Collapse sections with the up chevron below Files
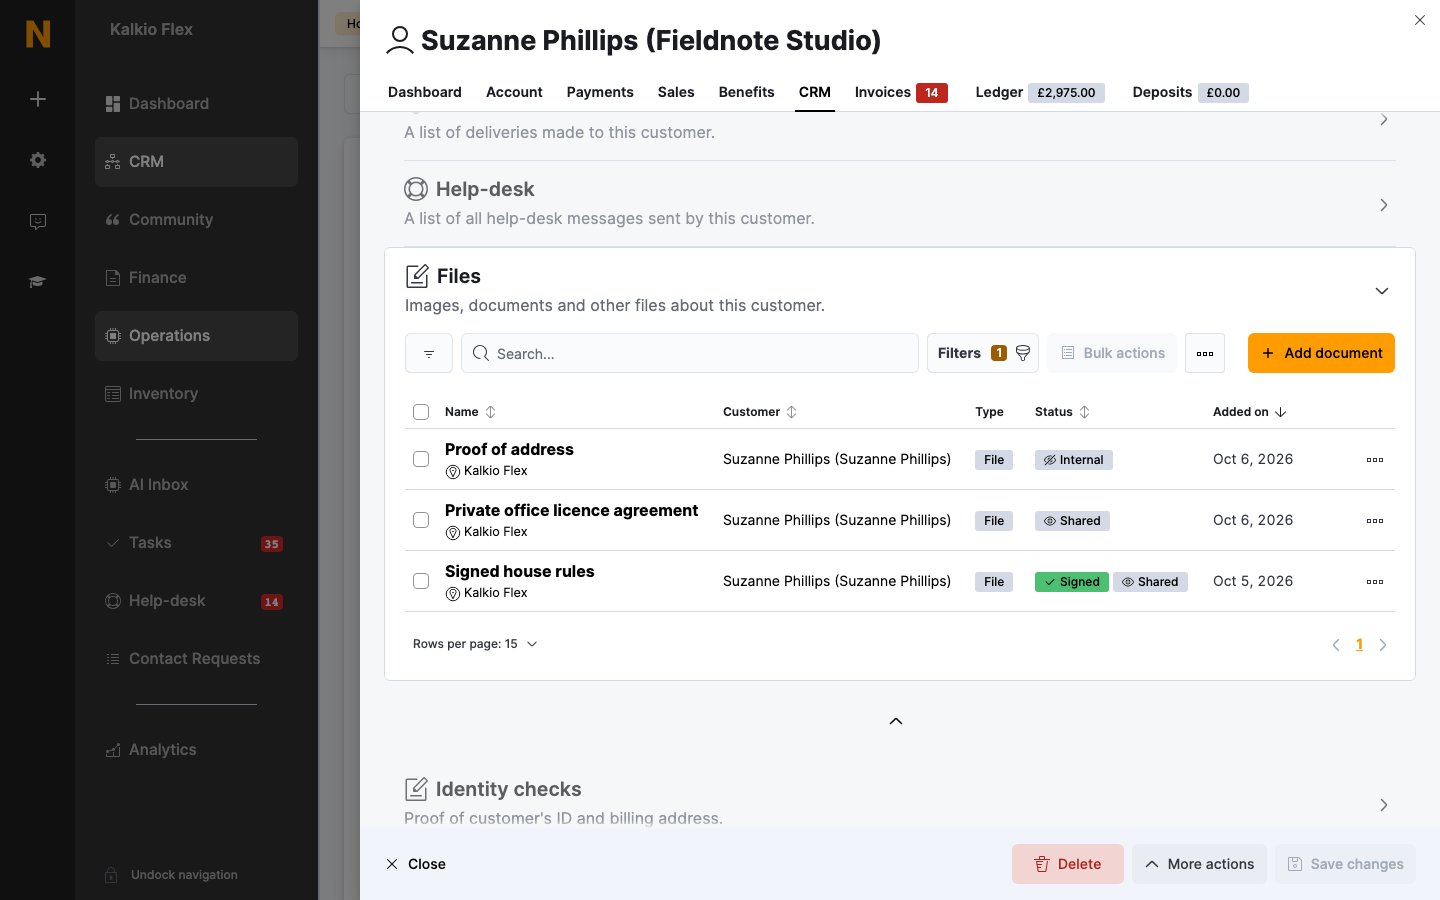This screenshot has width=1440, height=900. 896,721
